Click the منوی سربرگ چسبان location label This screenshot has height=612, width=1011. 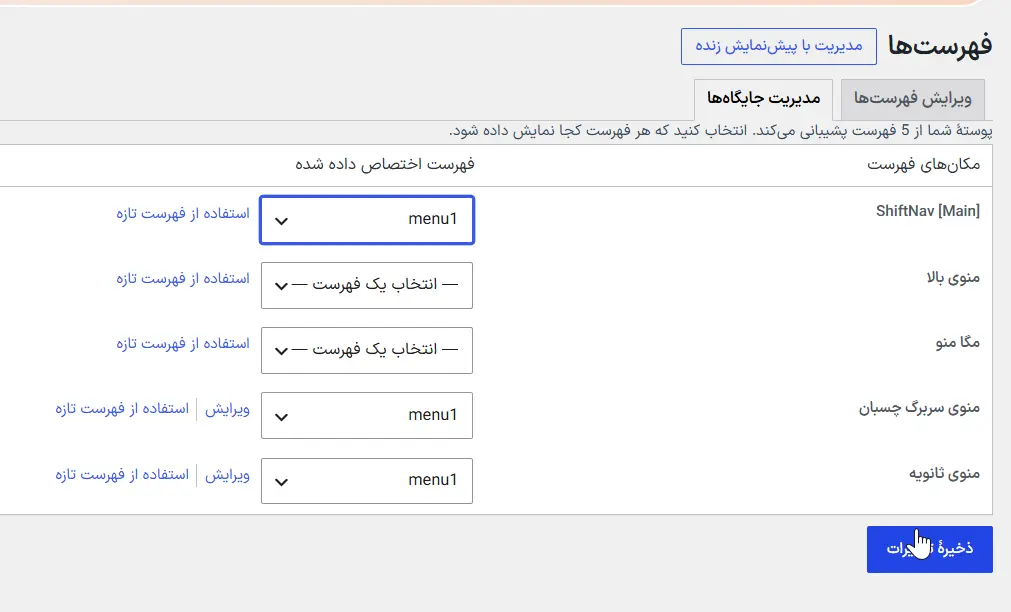point(919,408)
